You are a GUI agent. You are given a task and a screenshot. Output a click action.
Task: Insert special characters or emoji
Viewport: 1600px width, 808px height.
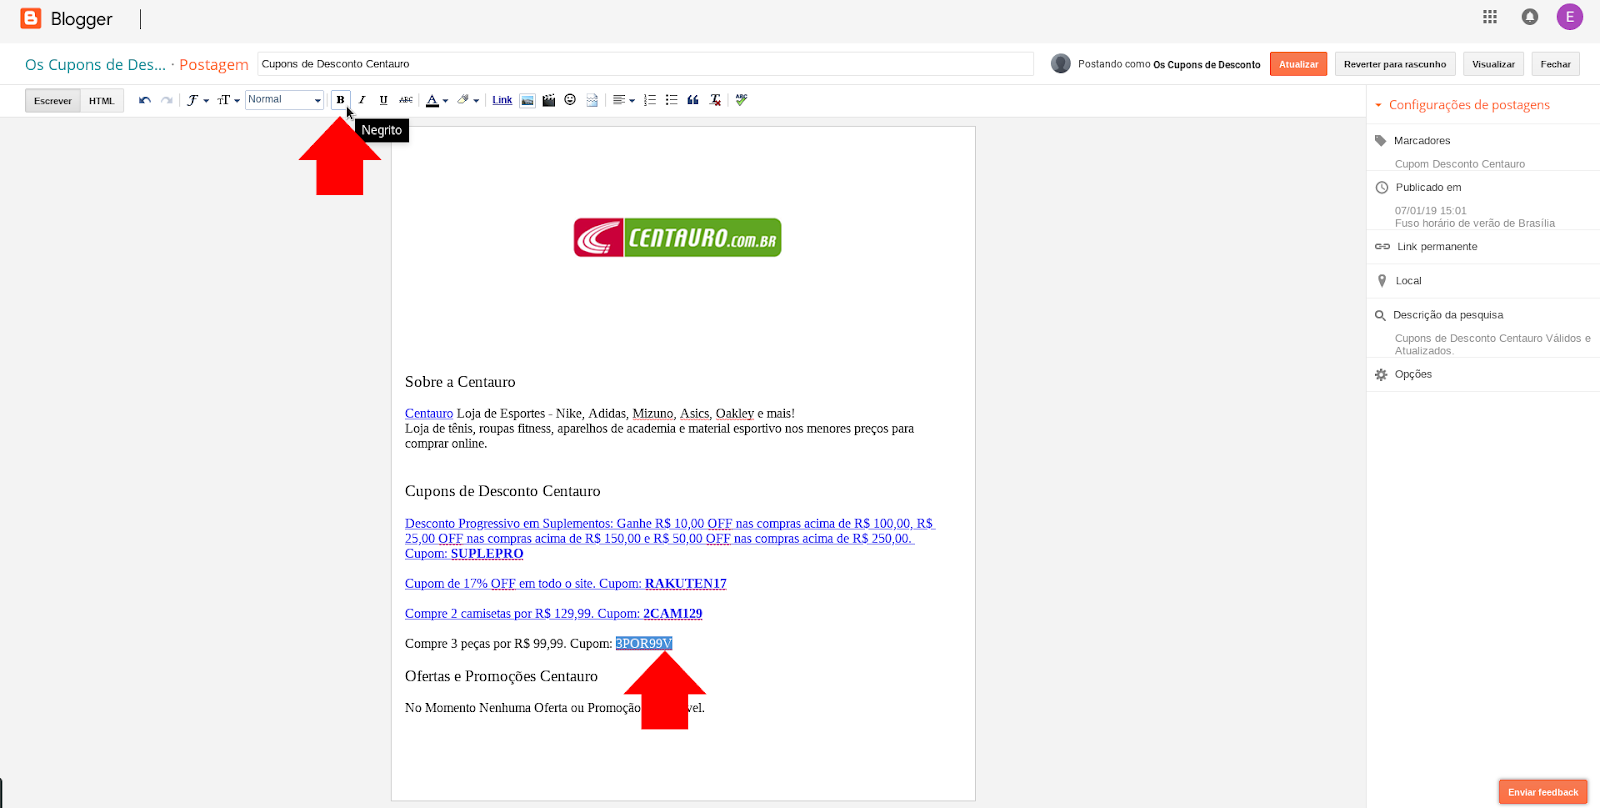[570, 100]
